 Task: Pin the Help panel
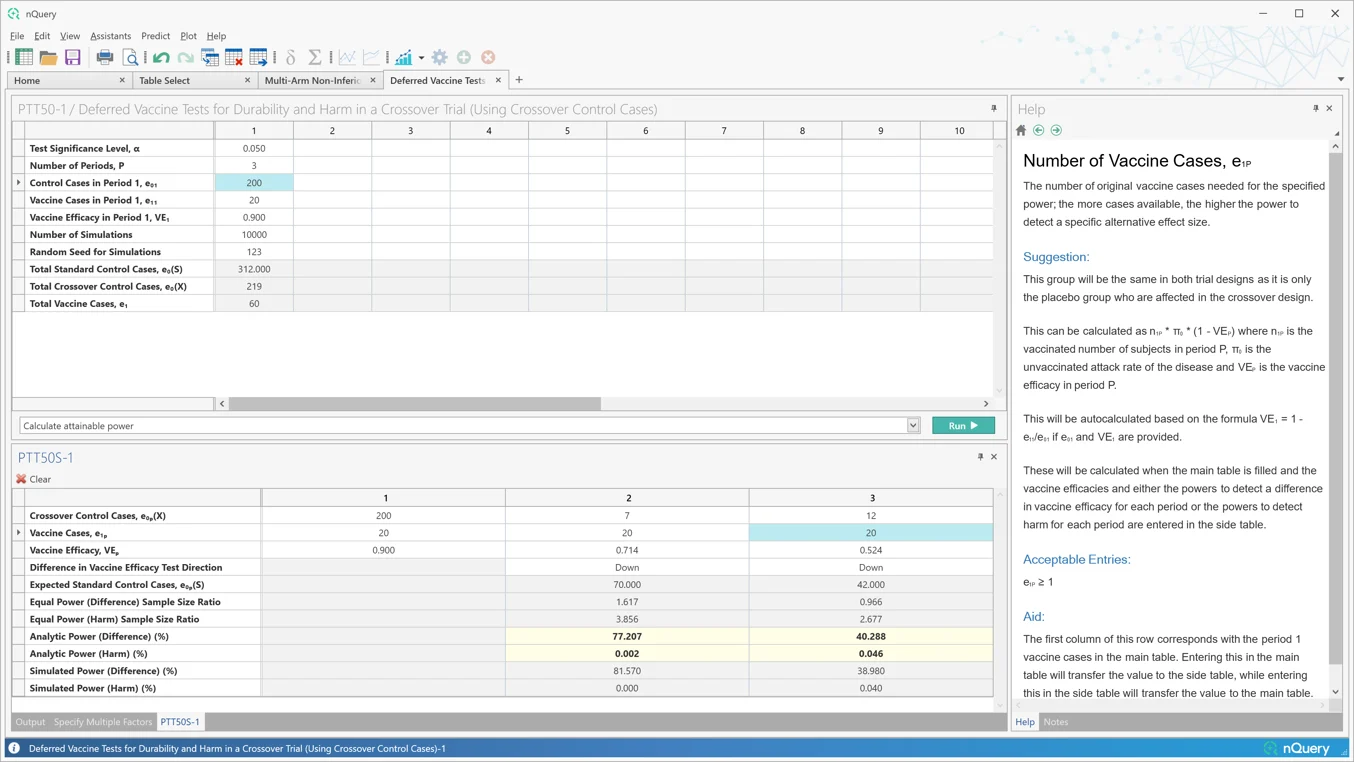pyautogui.click(x=1315, y=108)
